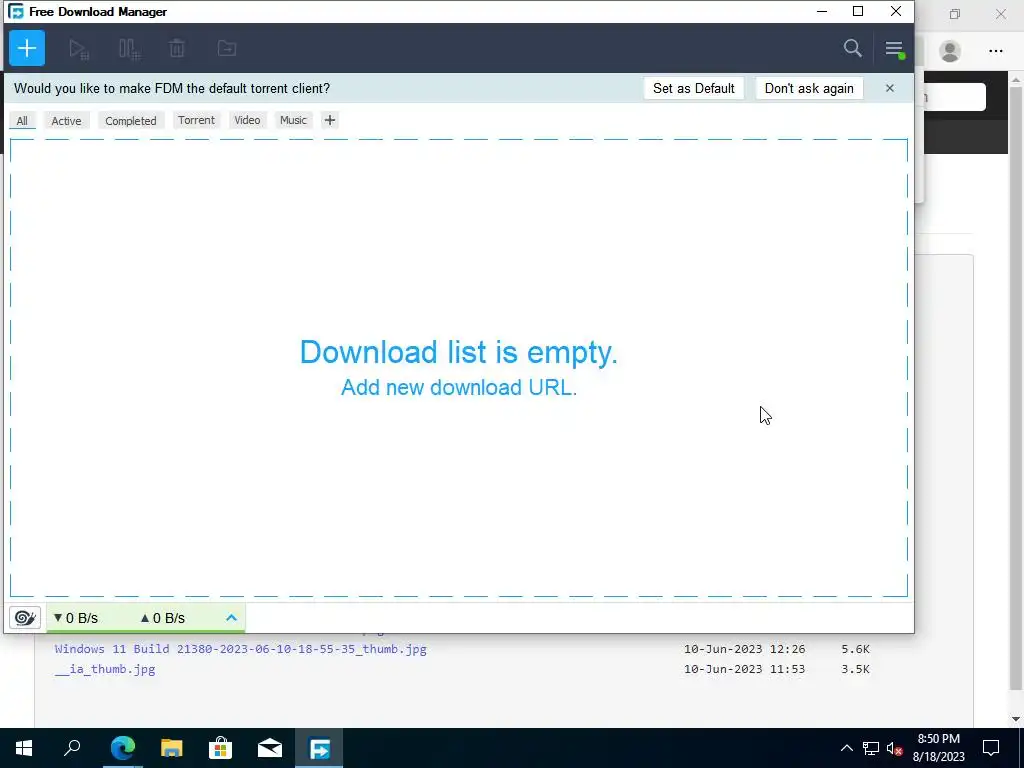
Task: Click Free Download Manager taskbar icon
Action: 319,748
